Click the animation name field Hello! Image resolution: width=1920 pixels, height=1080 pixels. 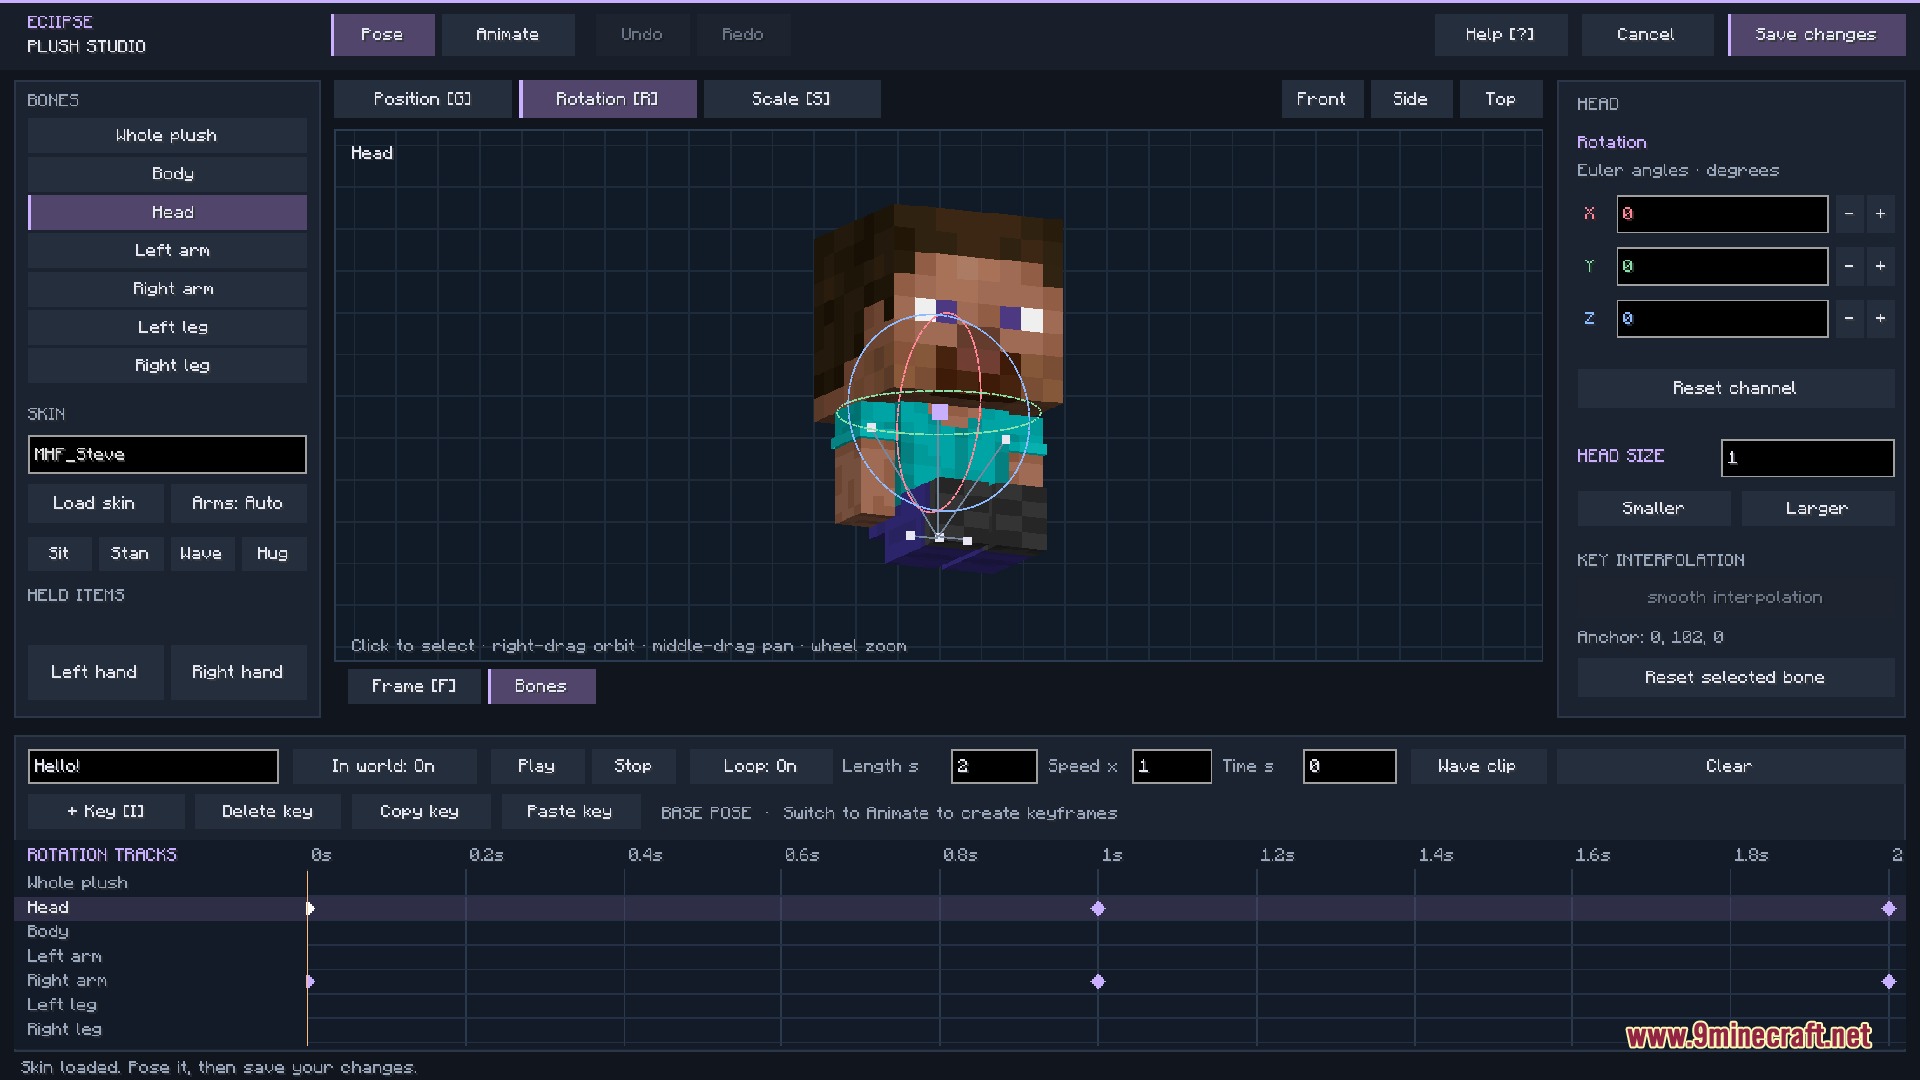coord(153,767)
